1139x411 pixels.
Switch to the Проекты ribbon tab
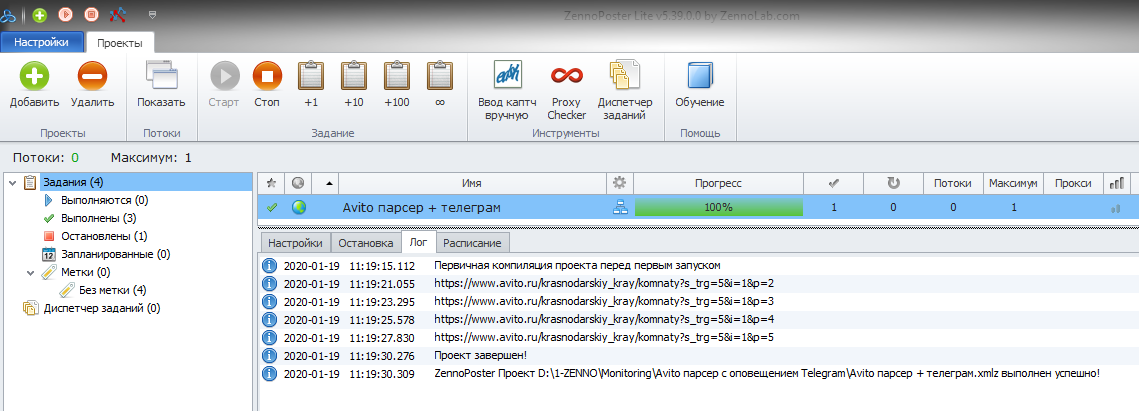(x=120, y=43)
